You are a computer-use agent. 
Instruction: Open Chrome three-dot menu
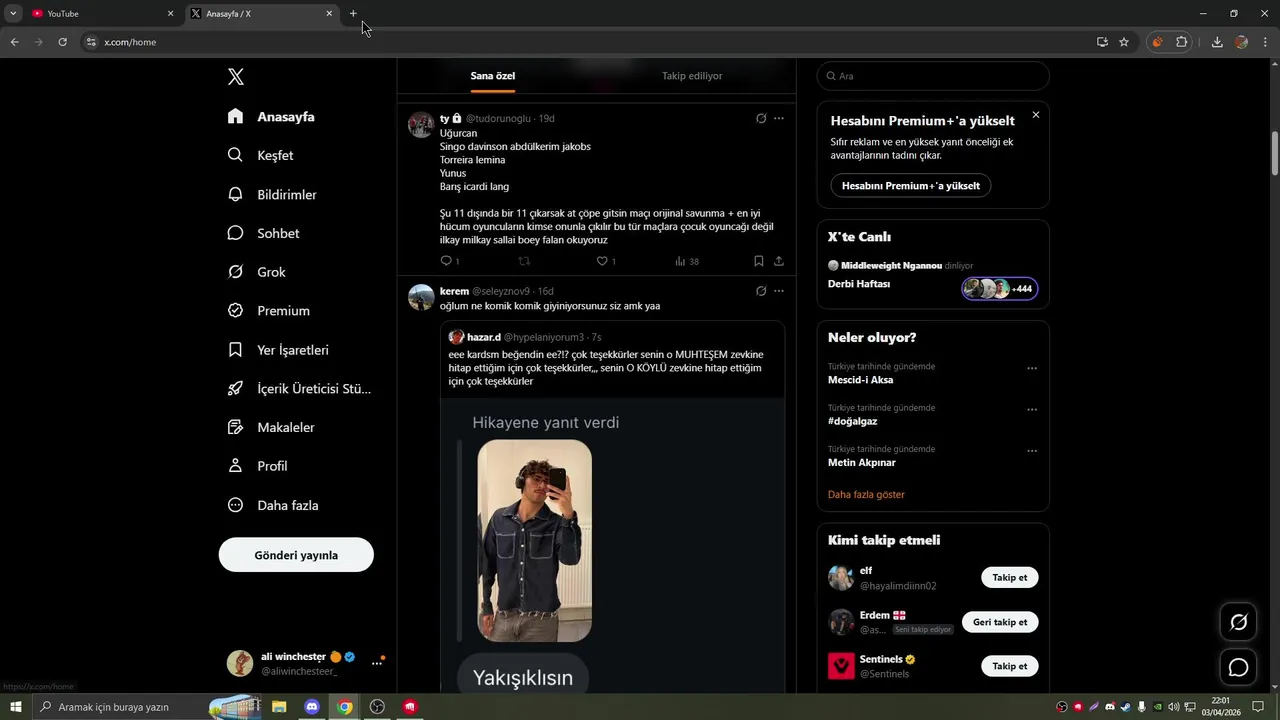(x=1264, y=42)
